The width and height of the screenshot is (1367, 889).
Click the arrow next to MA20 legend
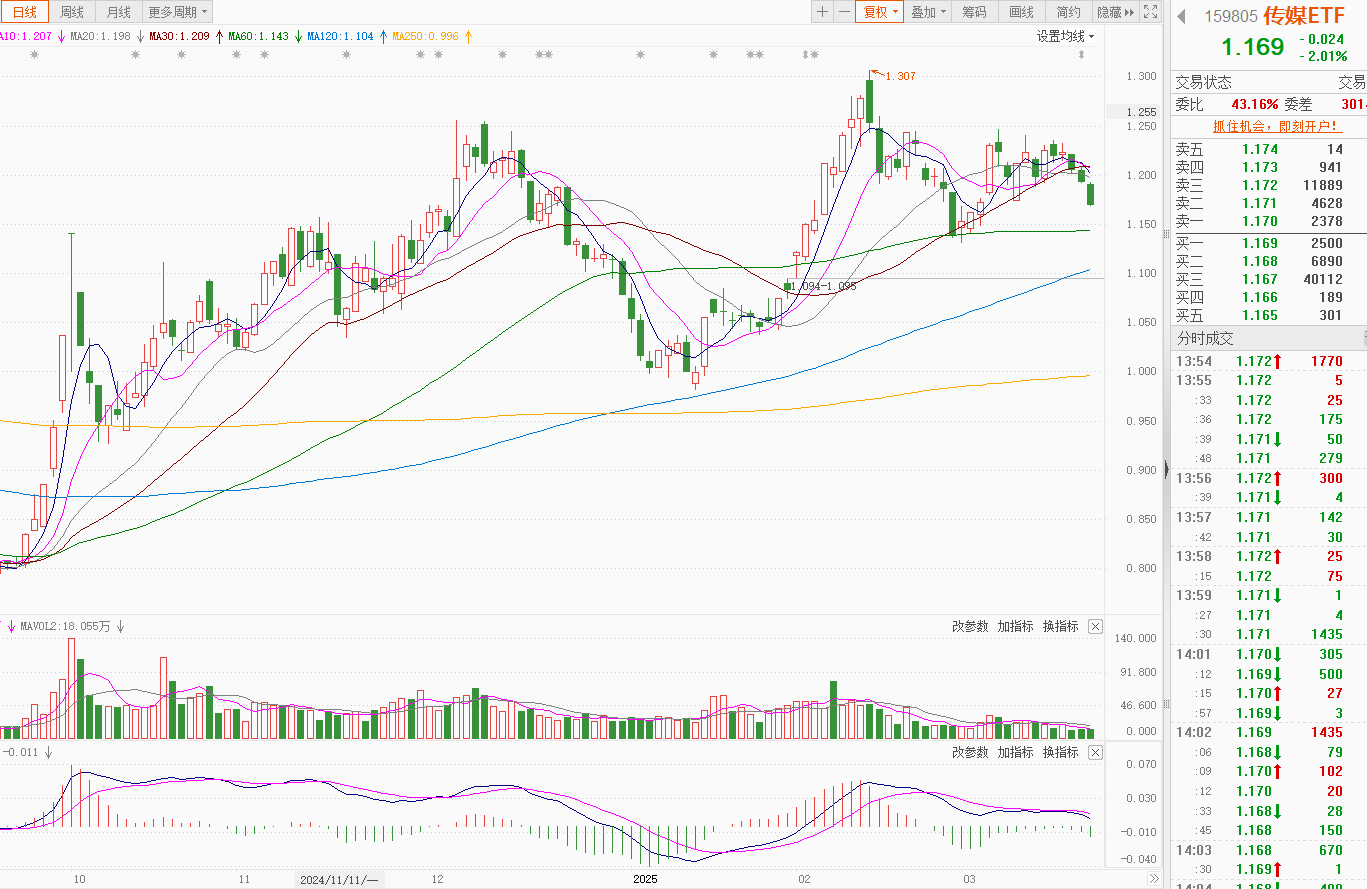pyautogui.click(x=140, y=36)
